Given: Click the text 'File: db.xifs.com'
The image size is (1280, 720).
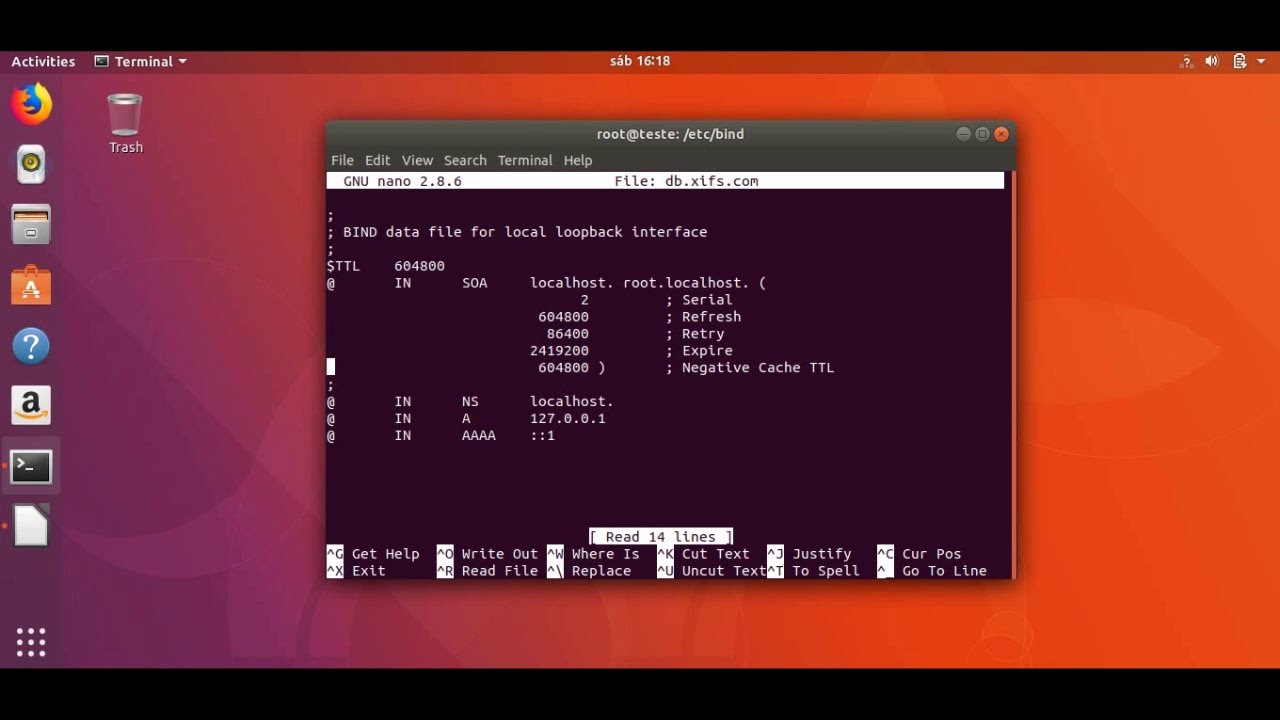Looking at the screenshot, I should coord(686,181).
